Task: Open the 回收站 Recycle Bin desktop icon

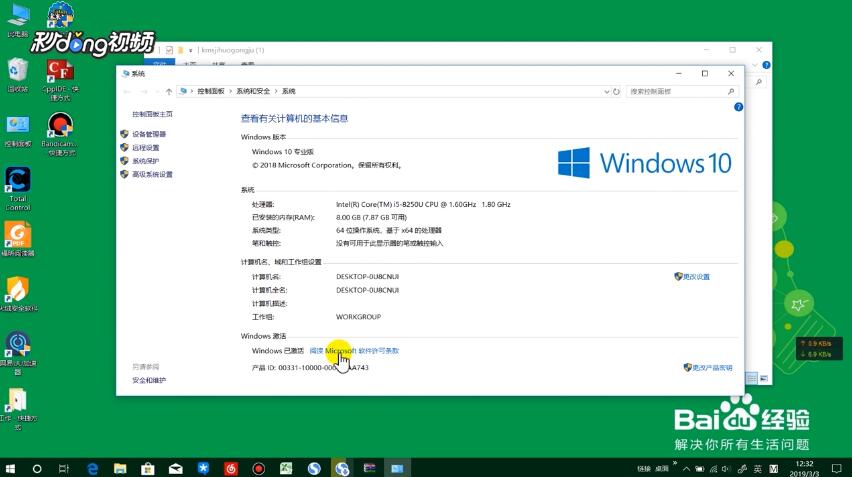Action: (x=17, y=73)
